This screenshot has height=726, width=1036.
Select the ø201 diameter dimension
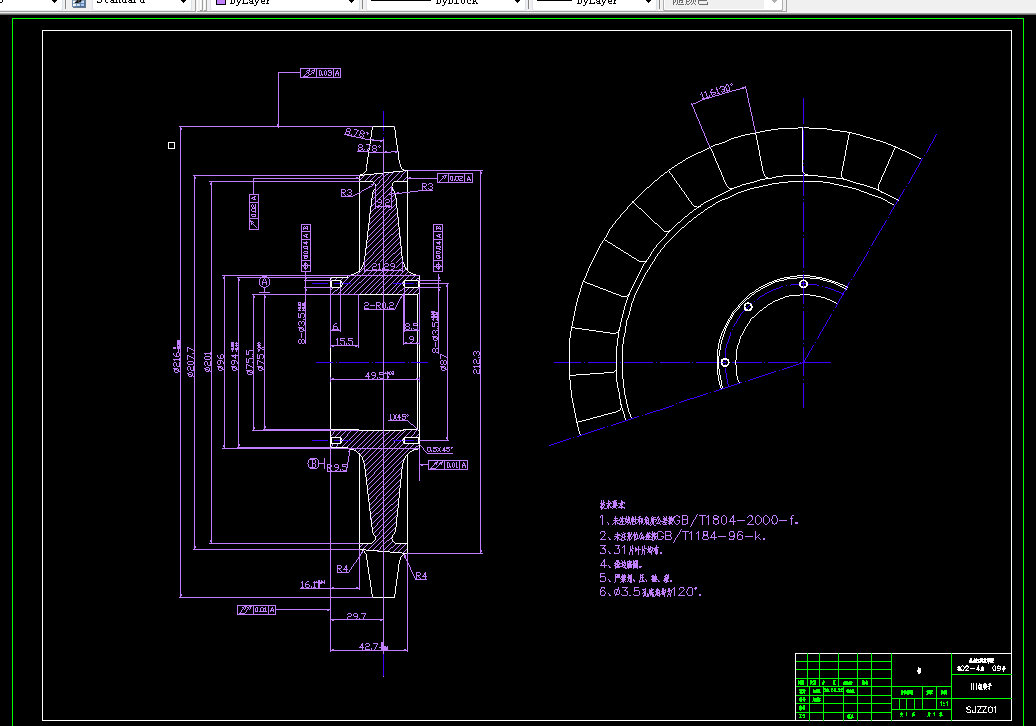click(207, 362)
